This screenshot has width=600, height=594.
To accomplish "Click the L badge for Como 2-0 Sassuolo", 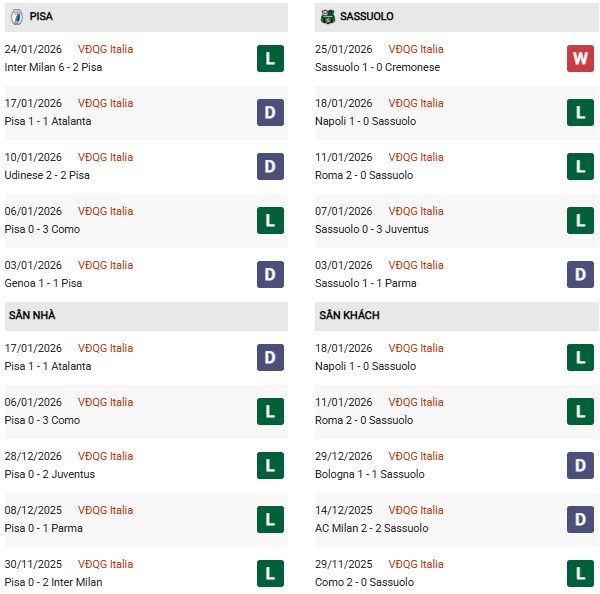I will tap(580, 573).
